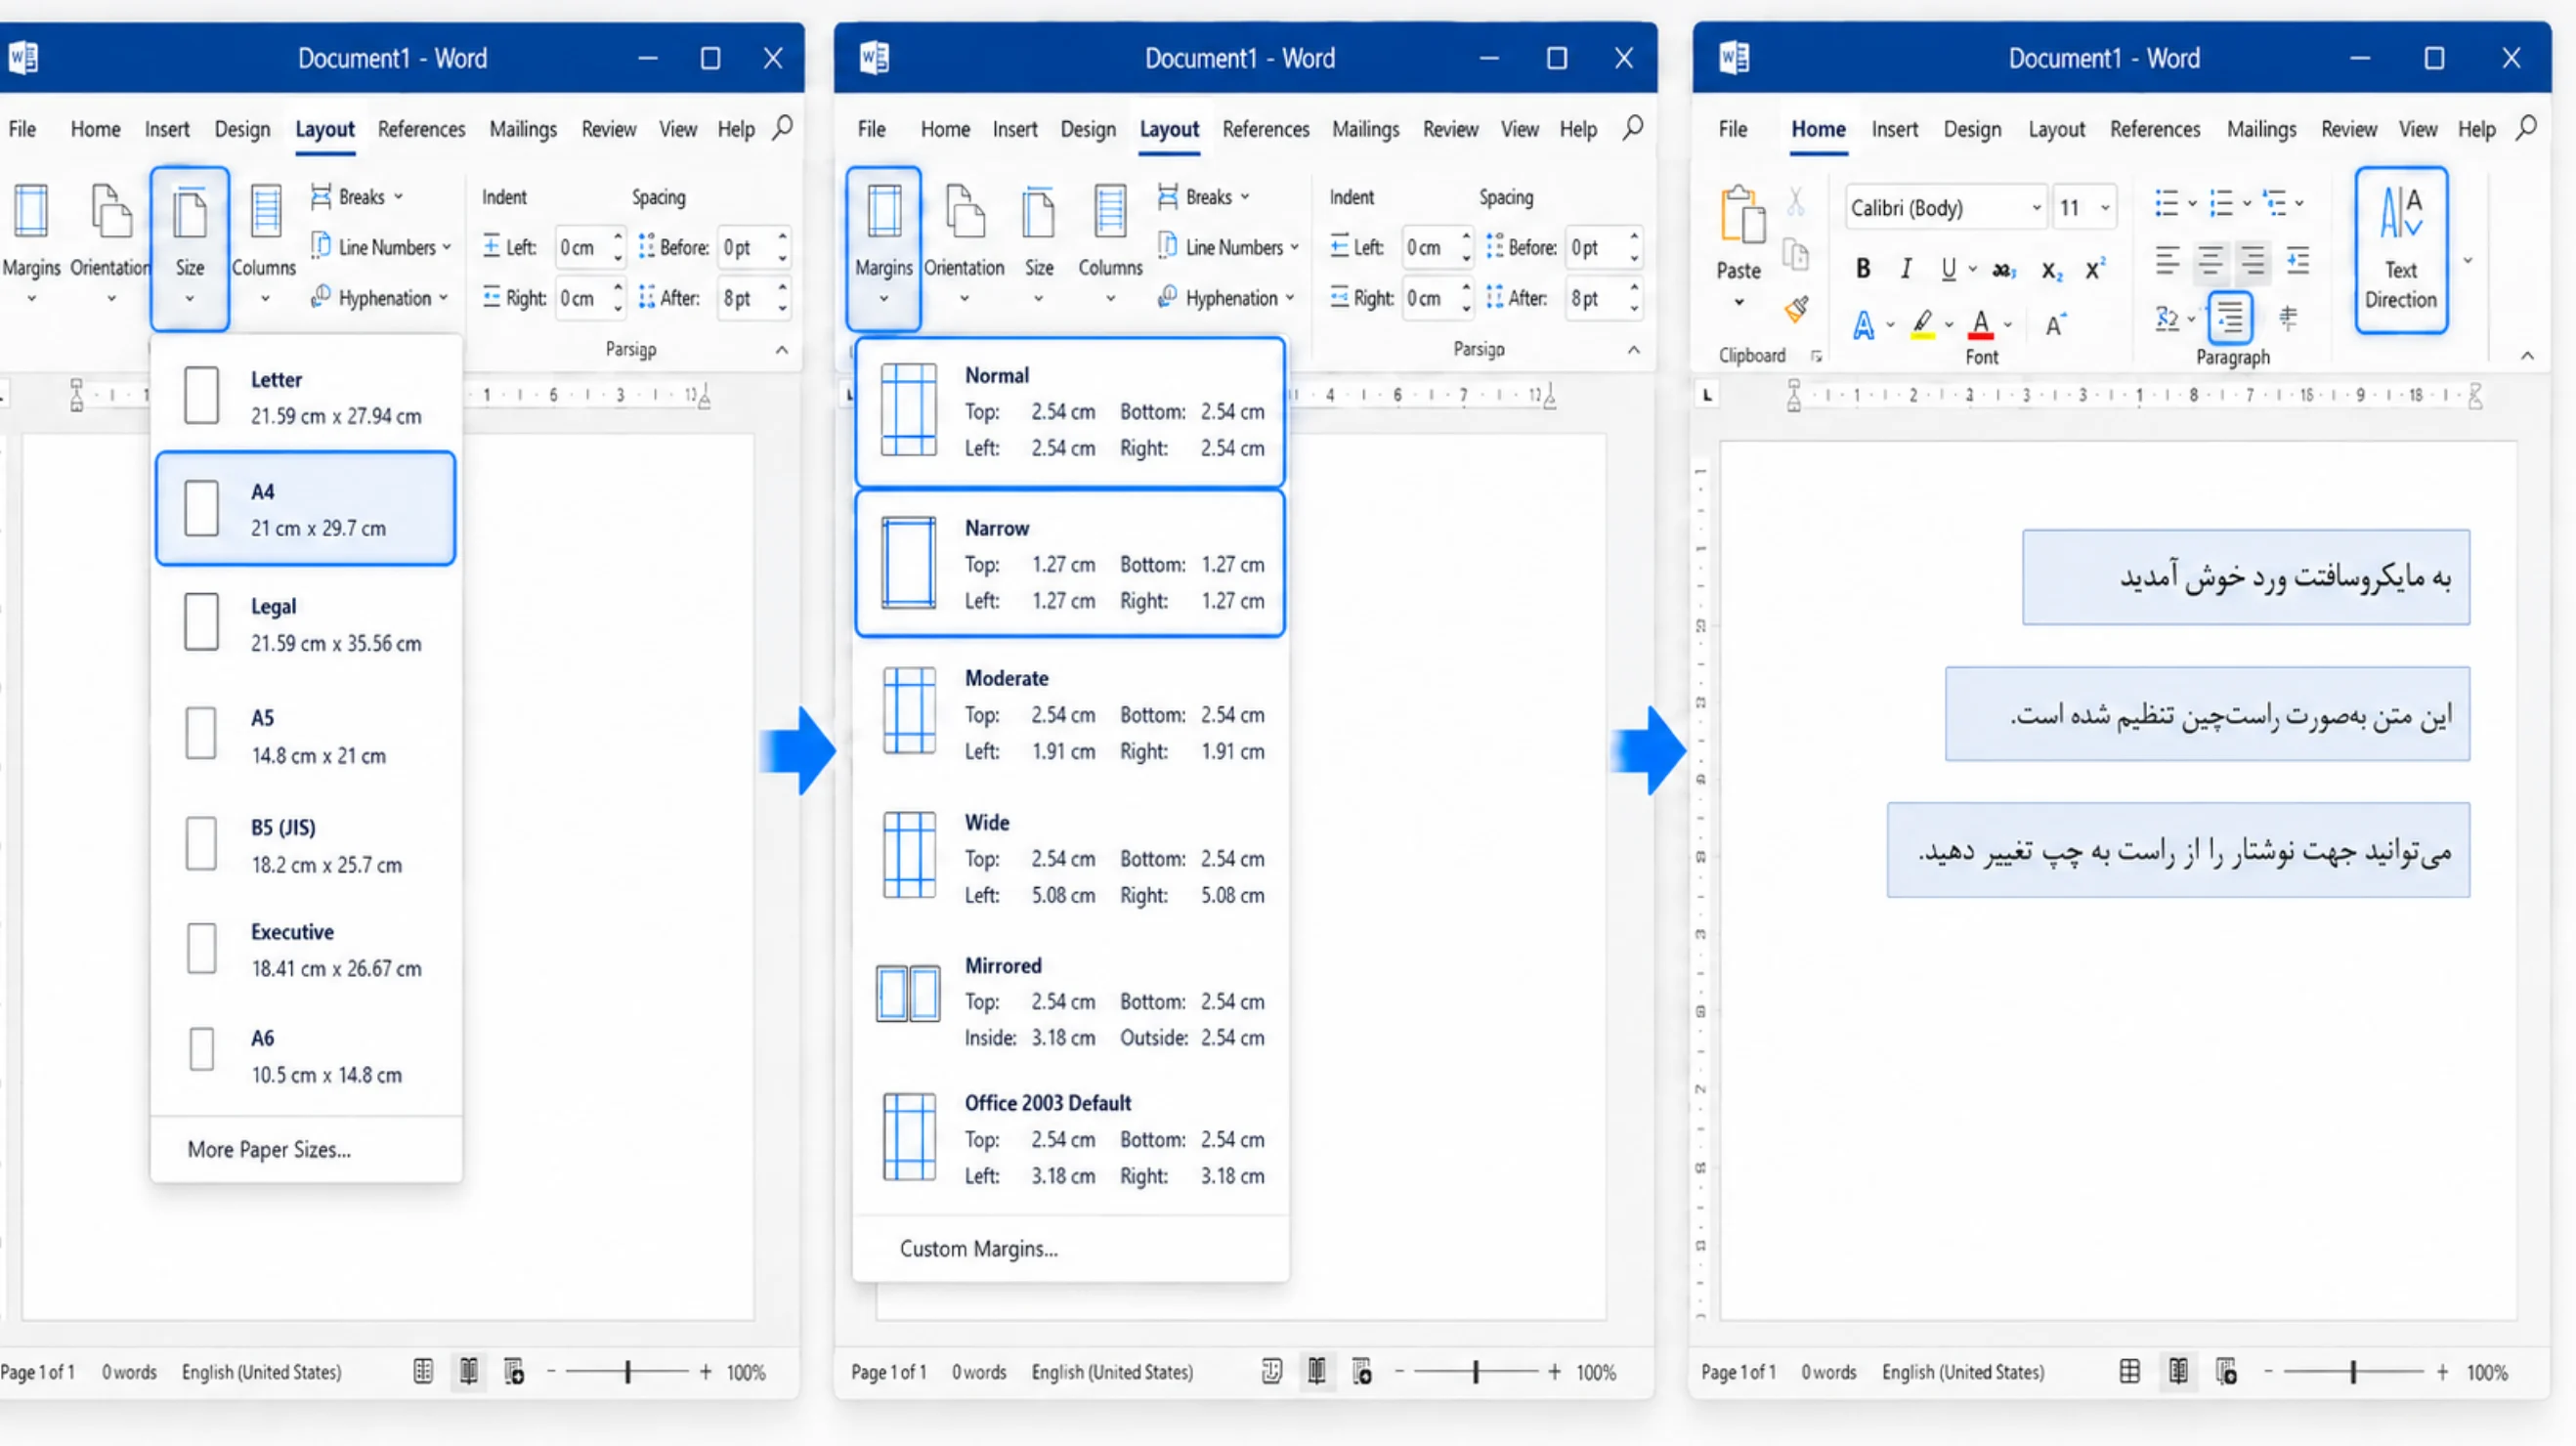Click the Size button in the Margins-menu window

[x=1039, y=246]
